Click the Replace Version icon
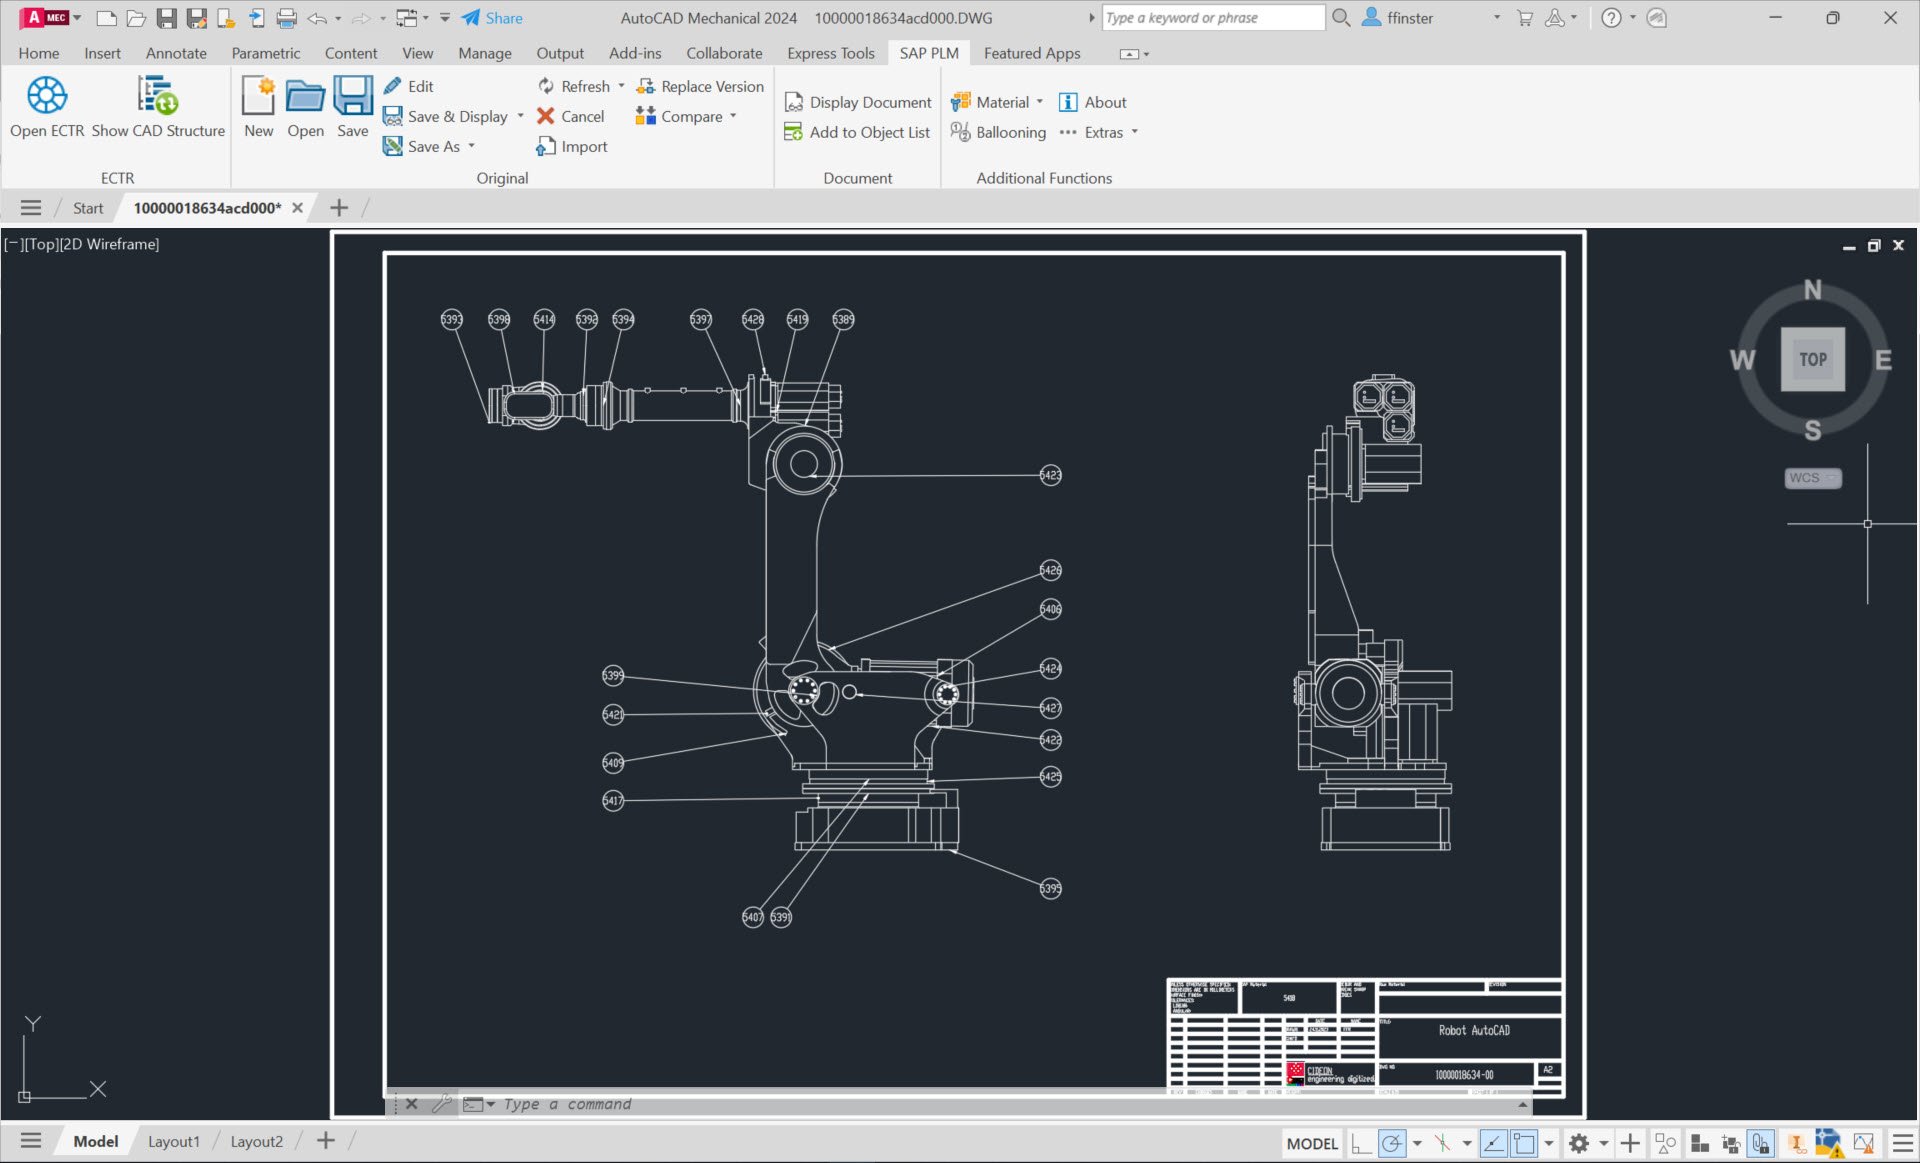 (x=646, y=87)
